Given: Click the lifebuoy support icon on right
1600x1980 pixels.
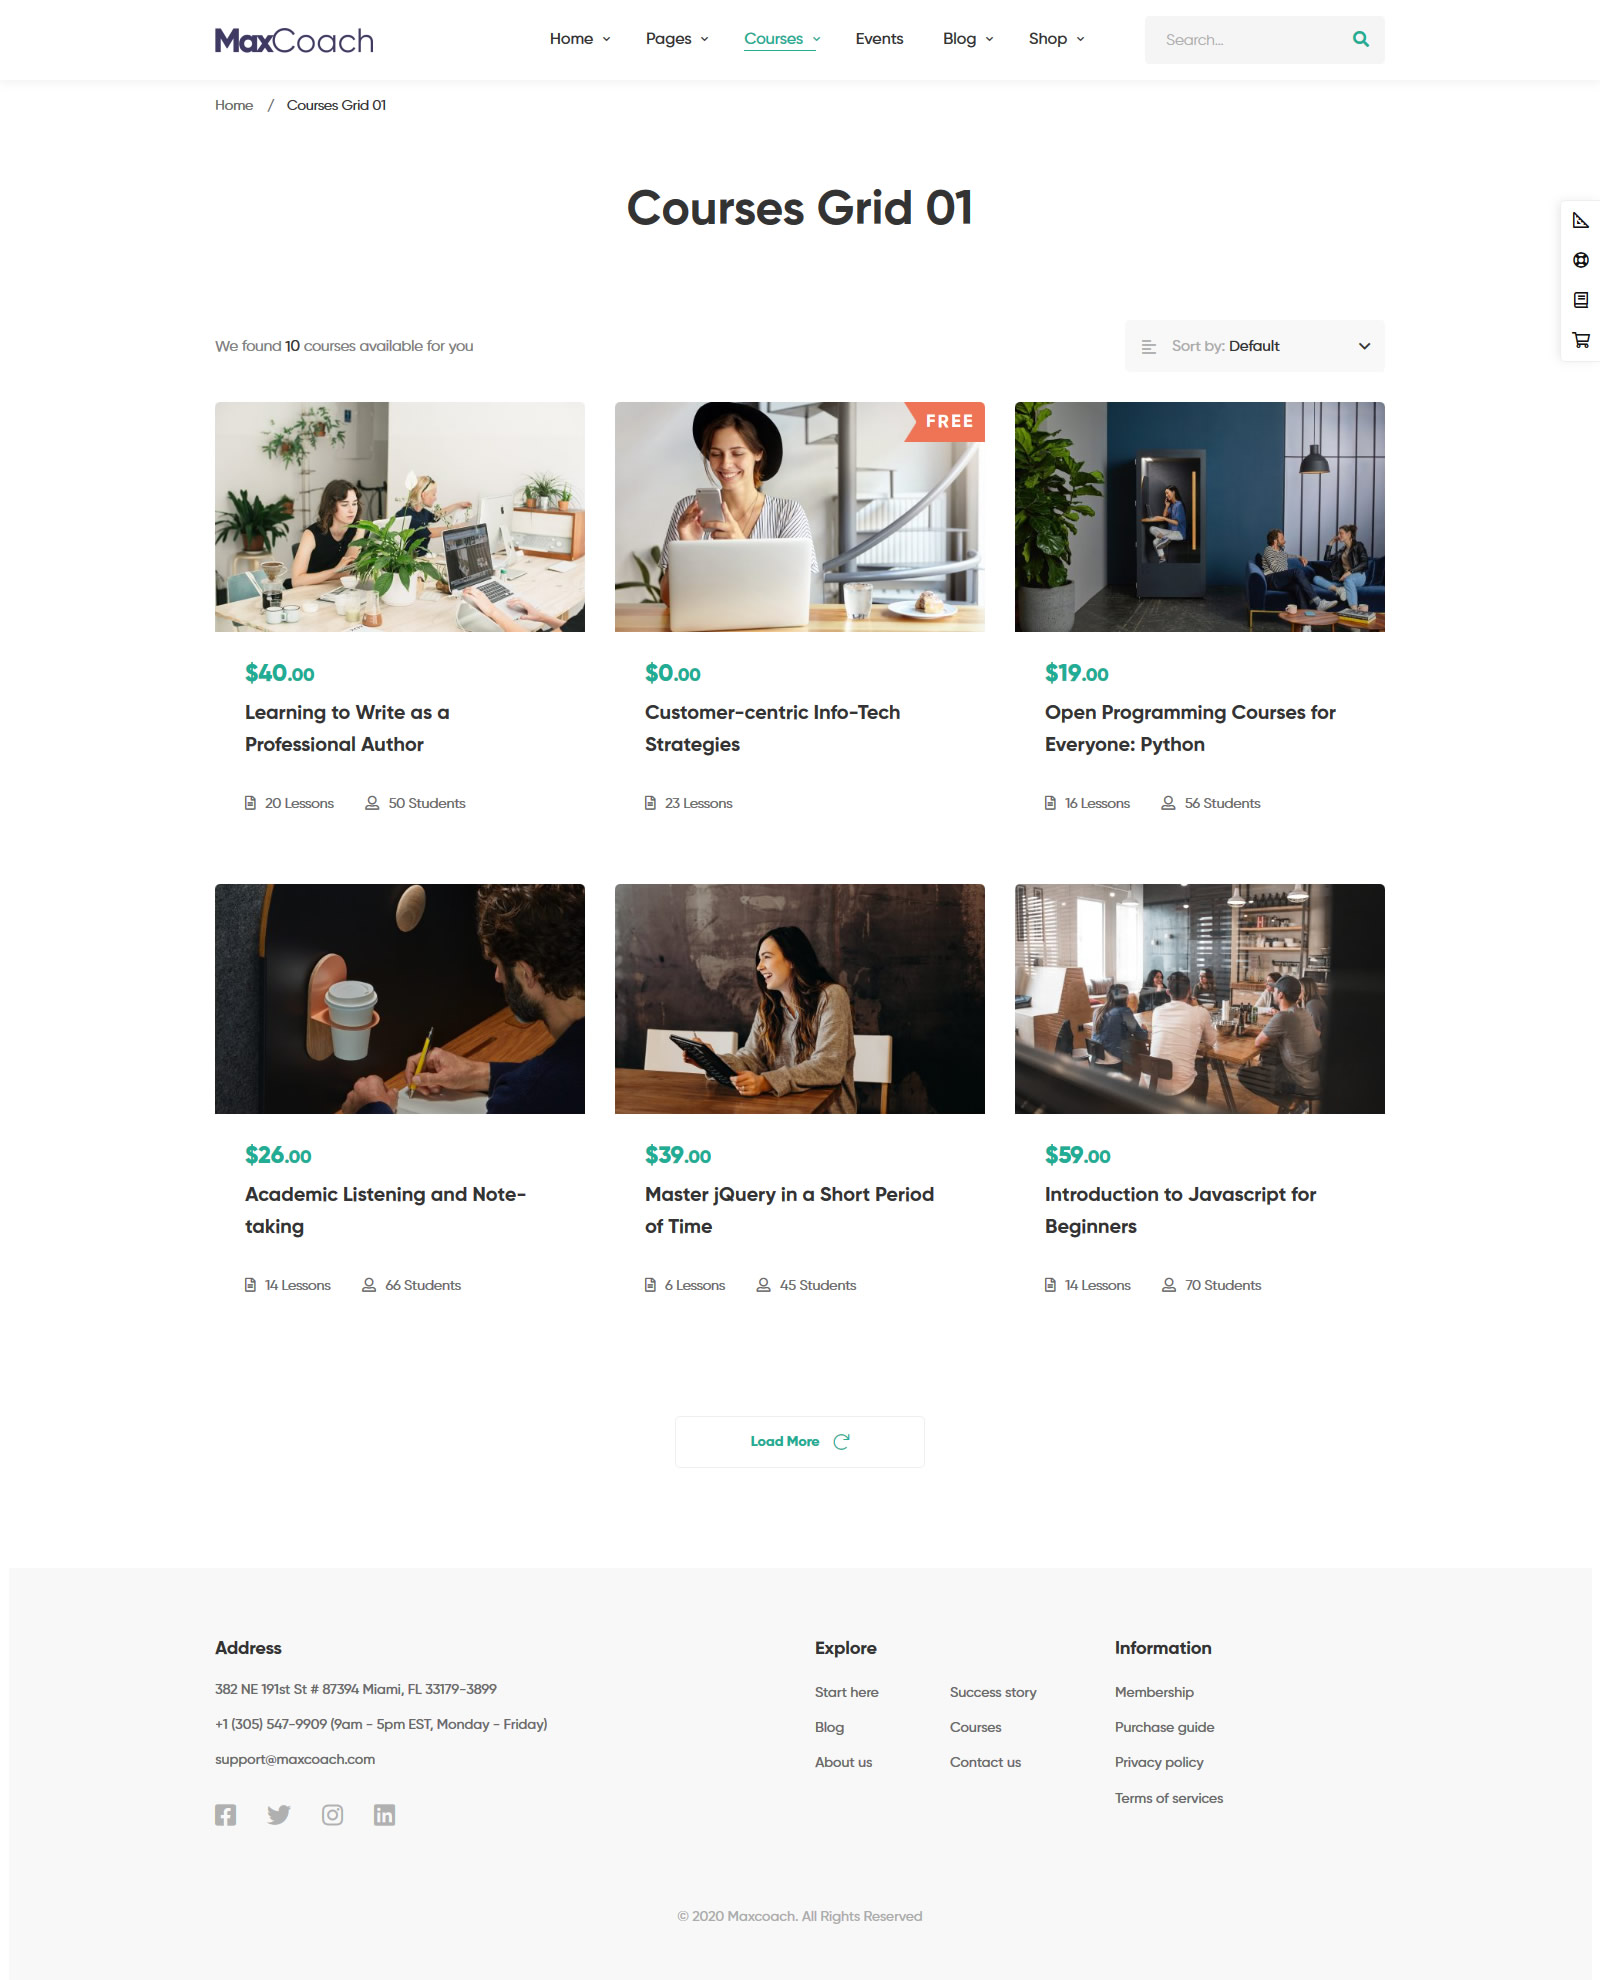Looking at the screenshot, I should click(1581, 260).
